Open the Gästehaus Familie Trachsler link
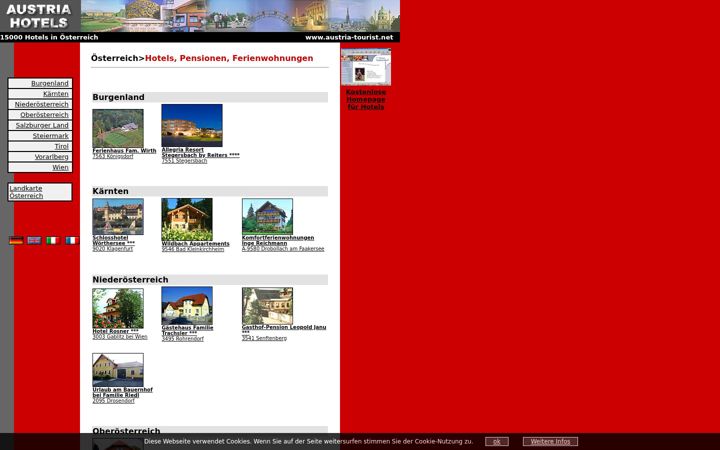This screenshot has height=450, width=720. (187, 331)
